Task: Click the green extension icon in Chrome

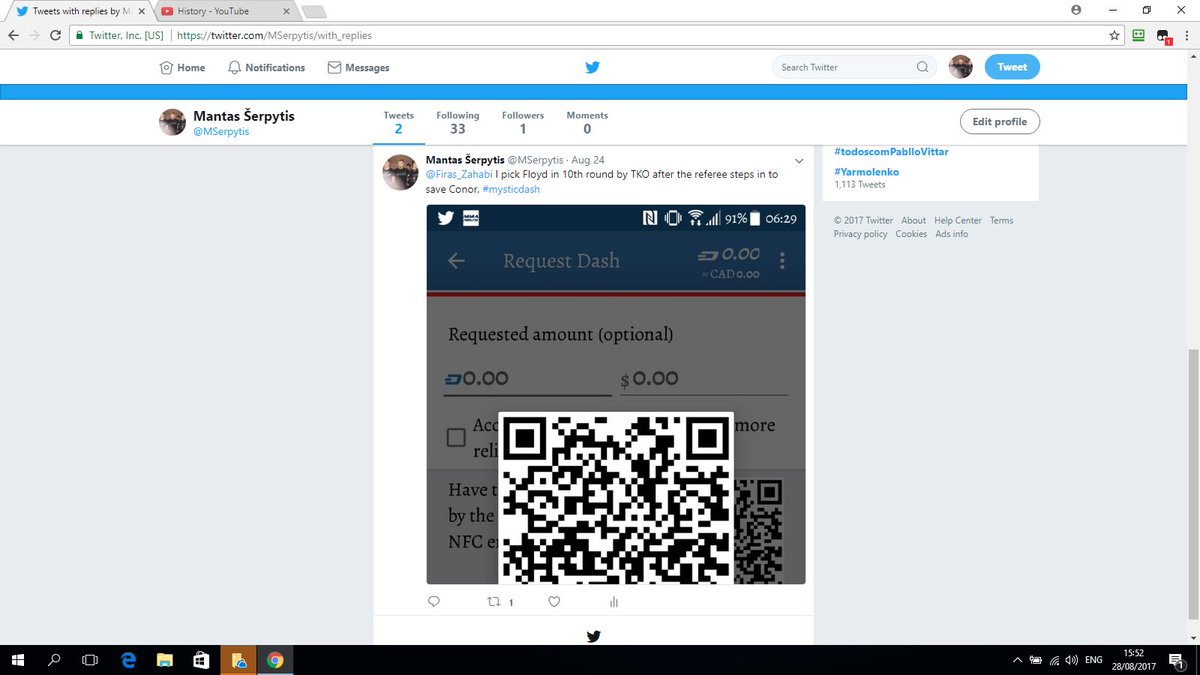Action: [1138, 34]
